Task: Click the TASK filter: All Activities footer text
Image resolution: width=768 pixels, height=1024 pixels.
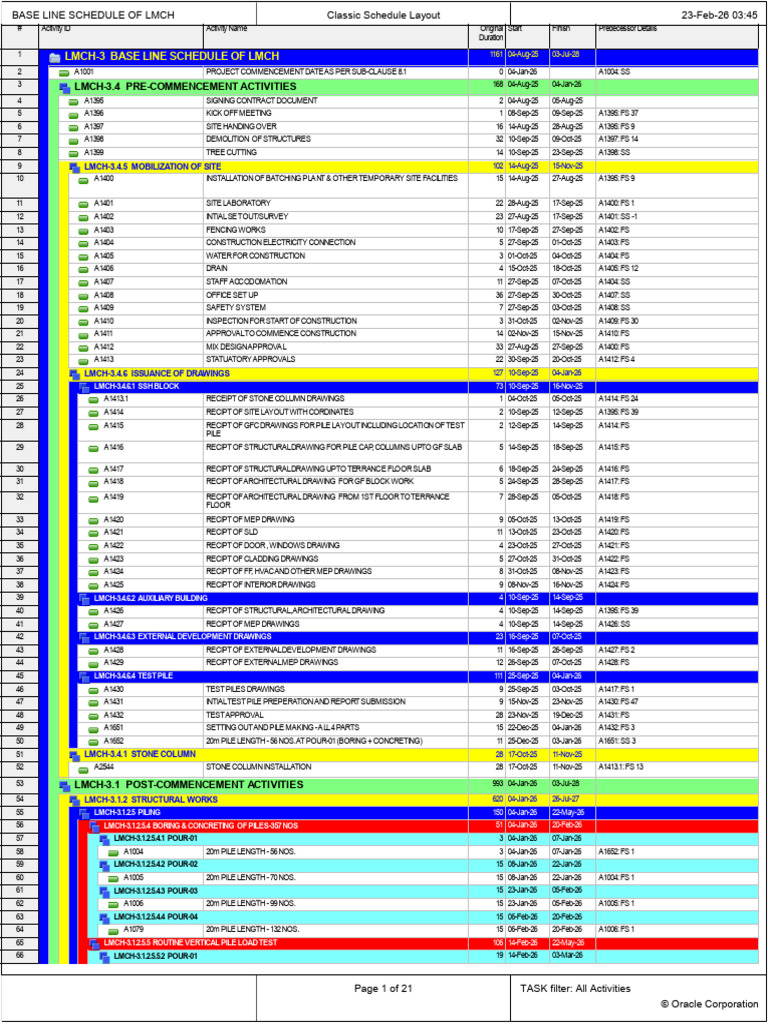Action: tap(575, 989)
